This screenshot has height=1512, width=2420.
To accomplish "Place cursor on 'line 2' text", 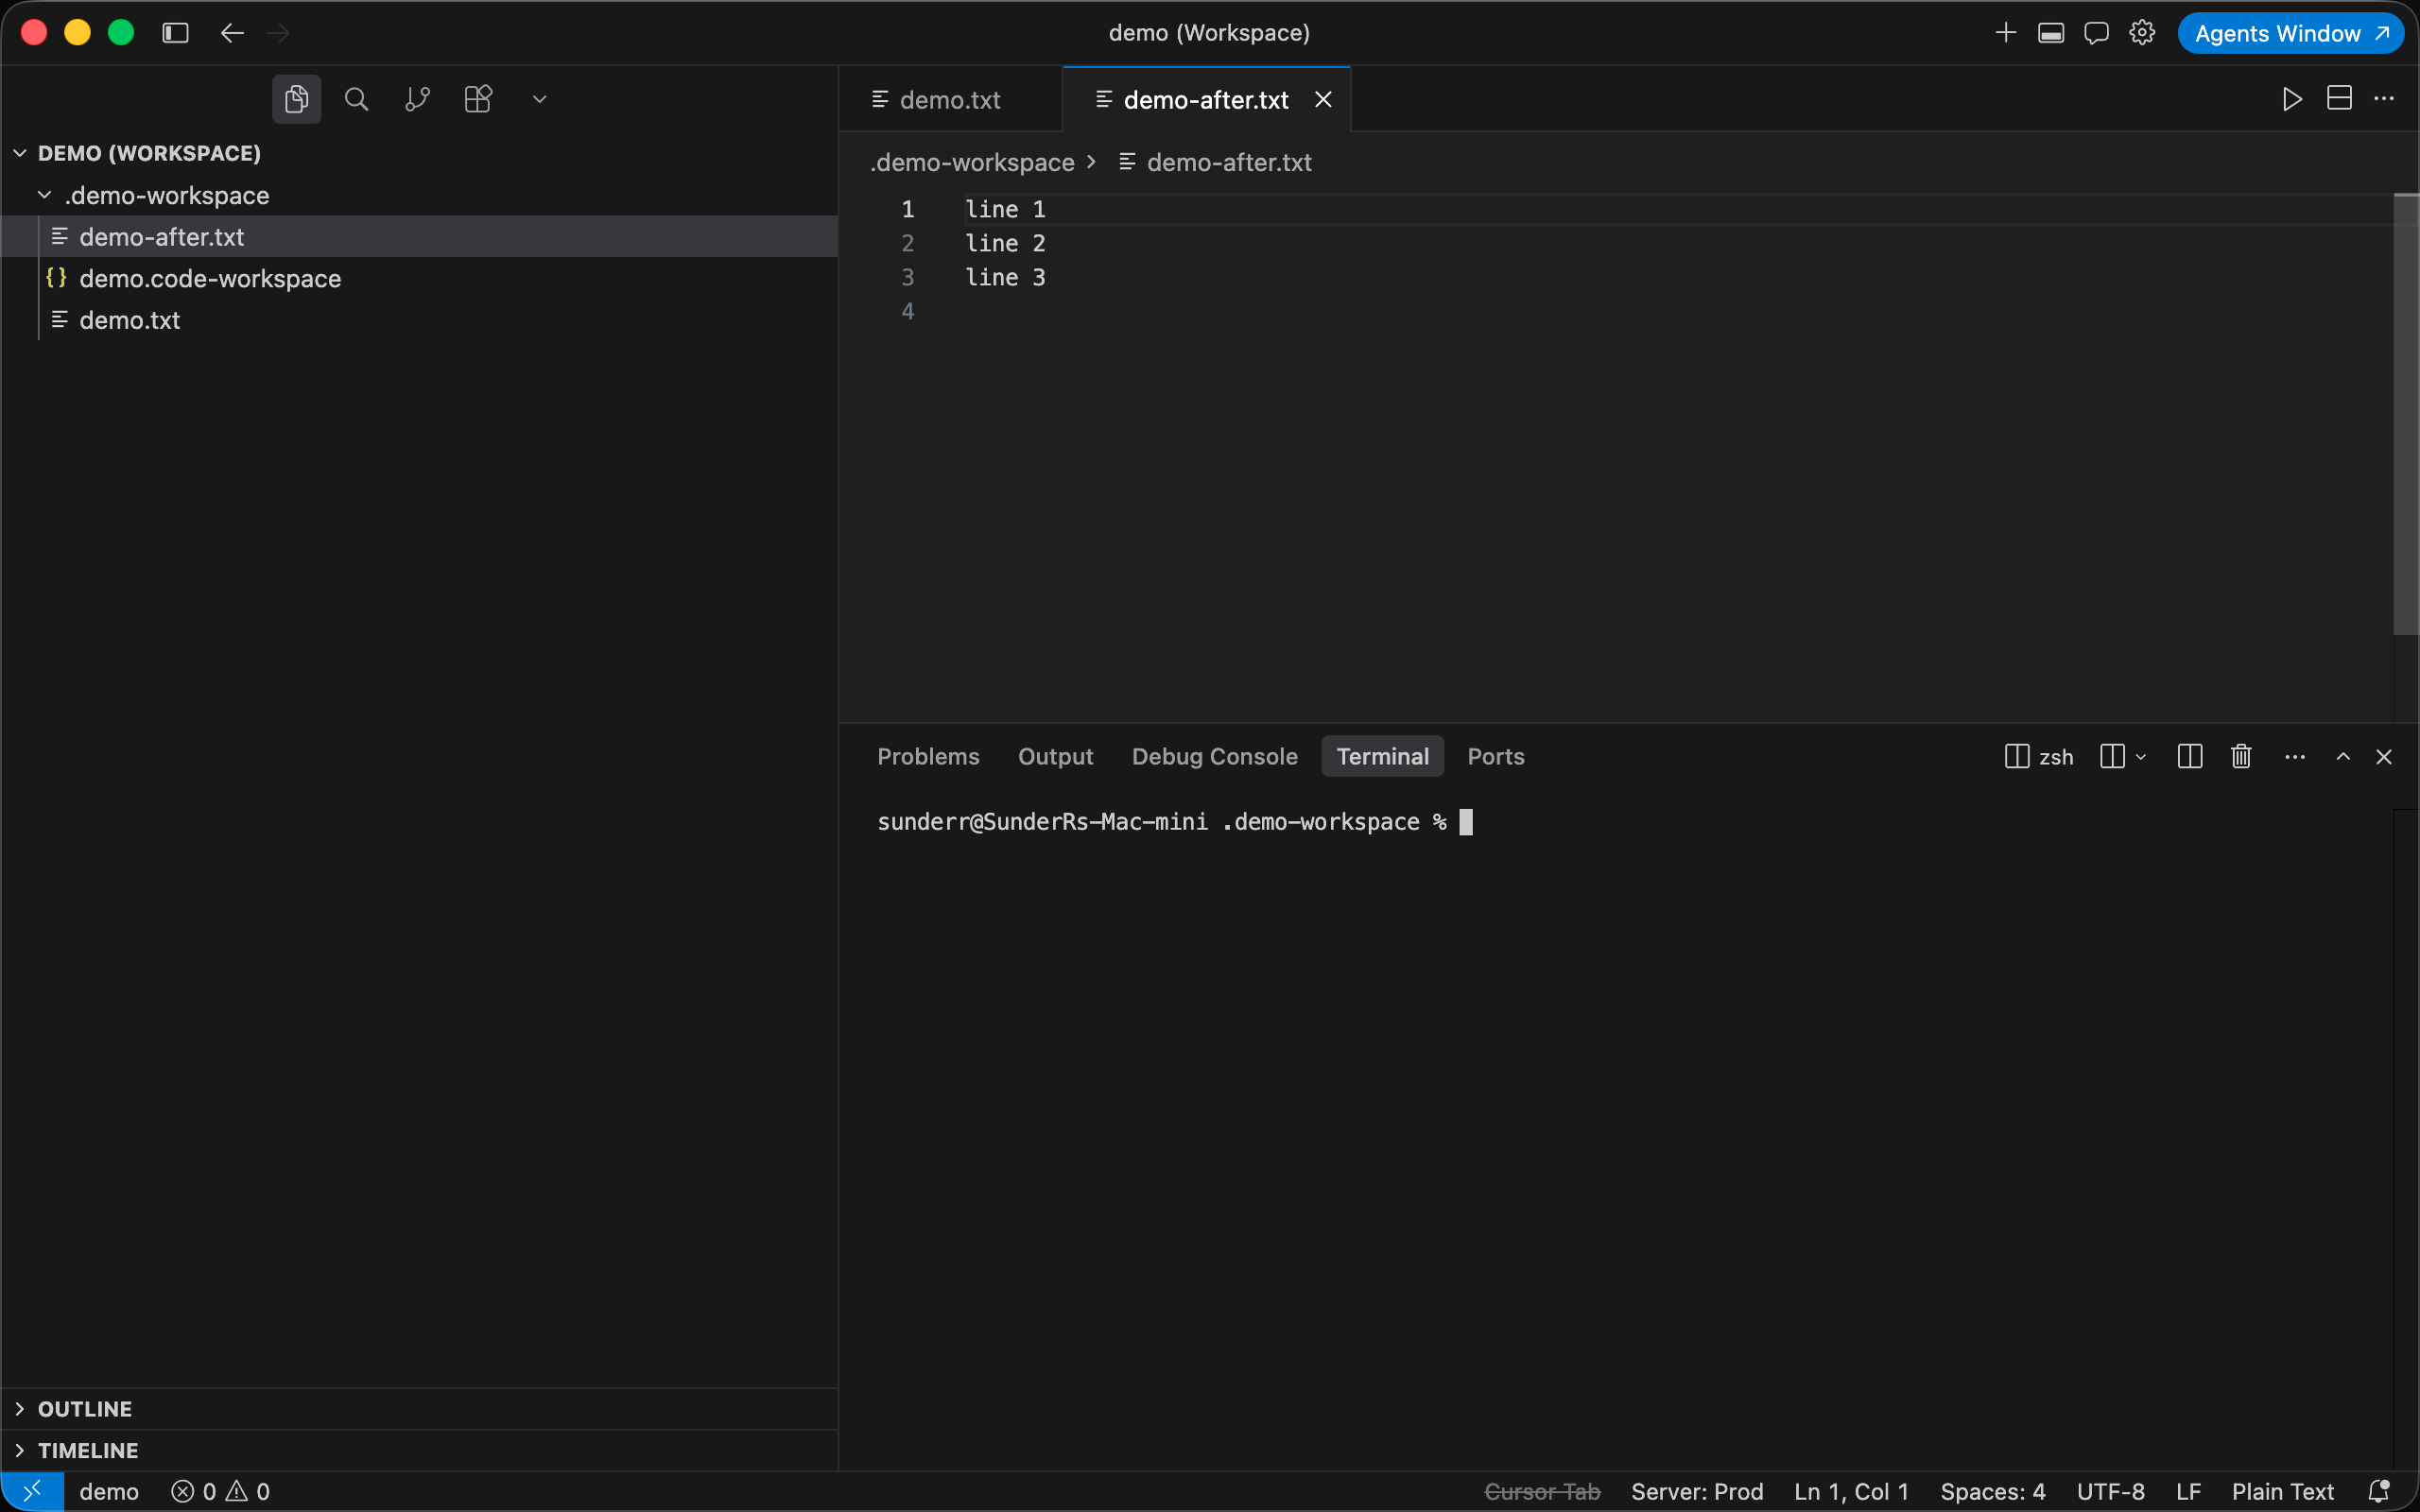I will tap(1005, 243).
